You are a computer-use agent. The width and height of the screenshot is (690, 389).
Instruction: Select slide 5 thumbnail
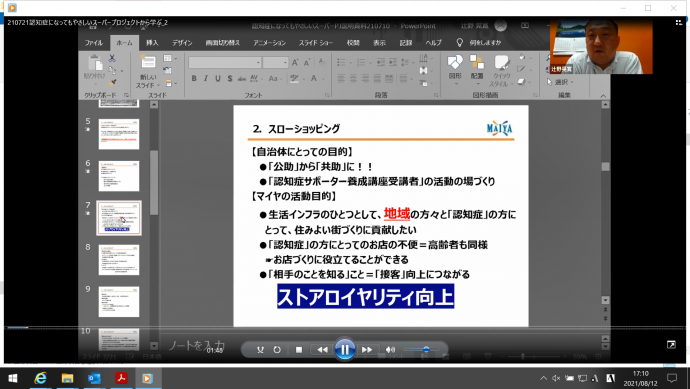[119, 134]
